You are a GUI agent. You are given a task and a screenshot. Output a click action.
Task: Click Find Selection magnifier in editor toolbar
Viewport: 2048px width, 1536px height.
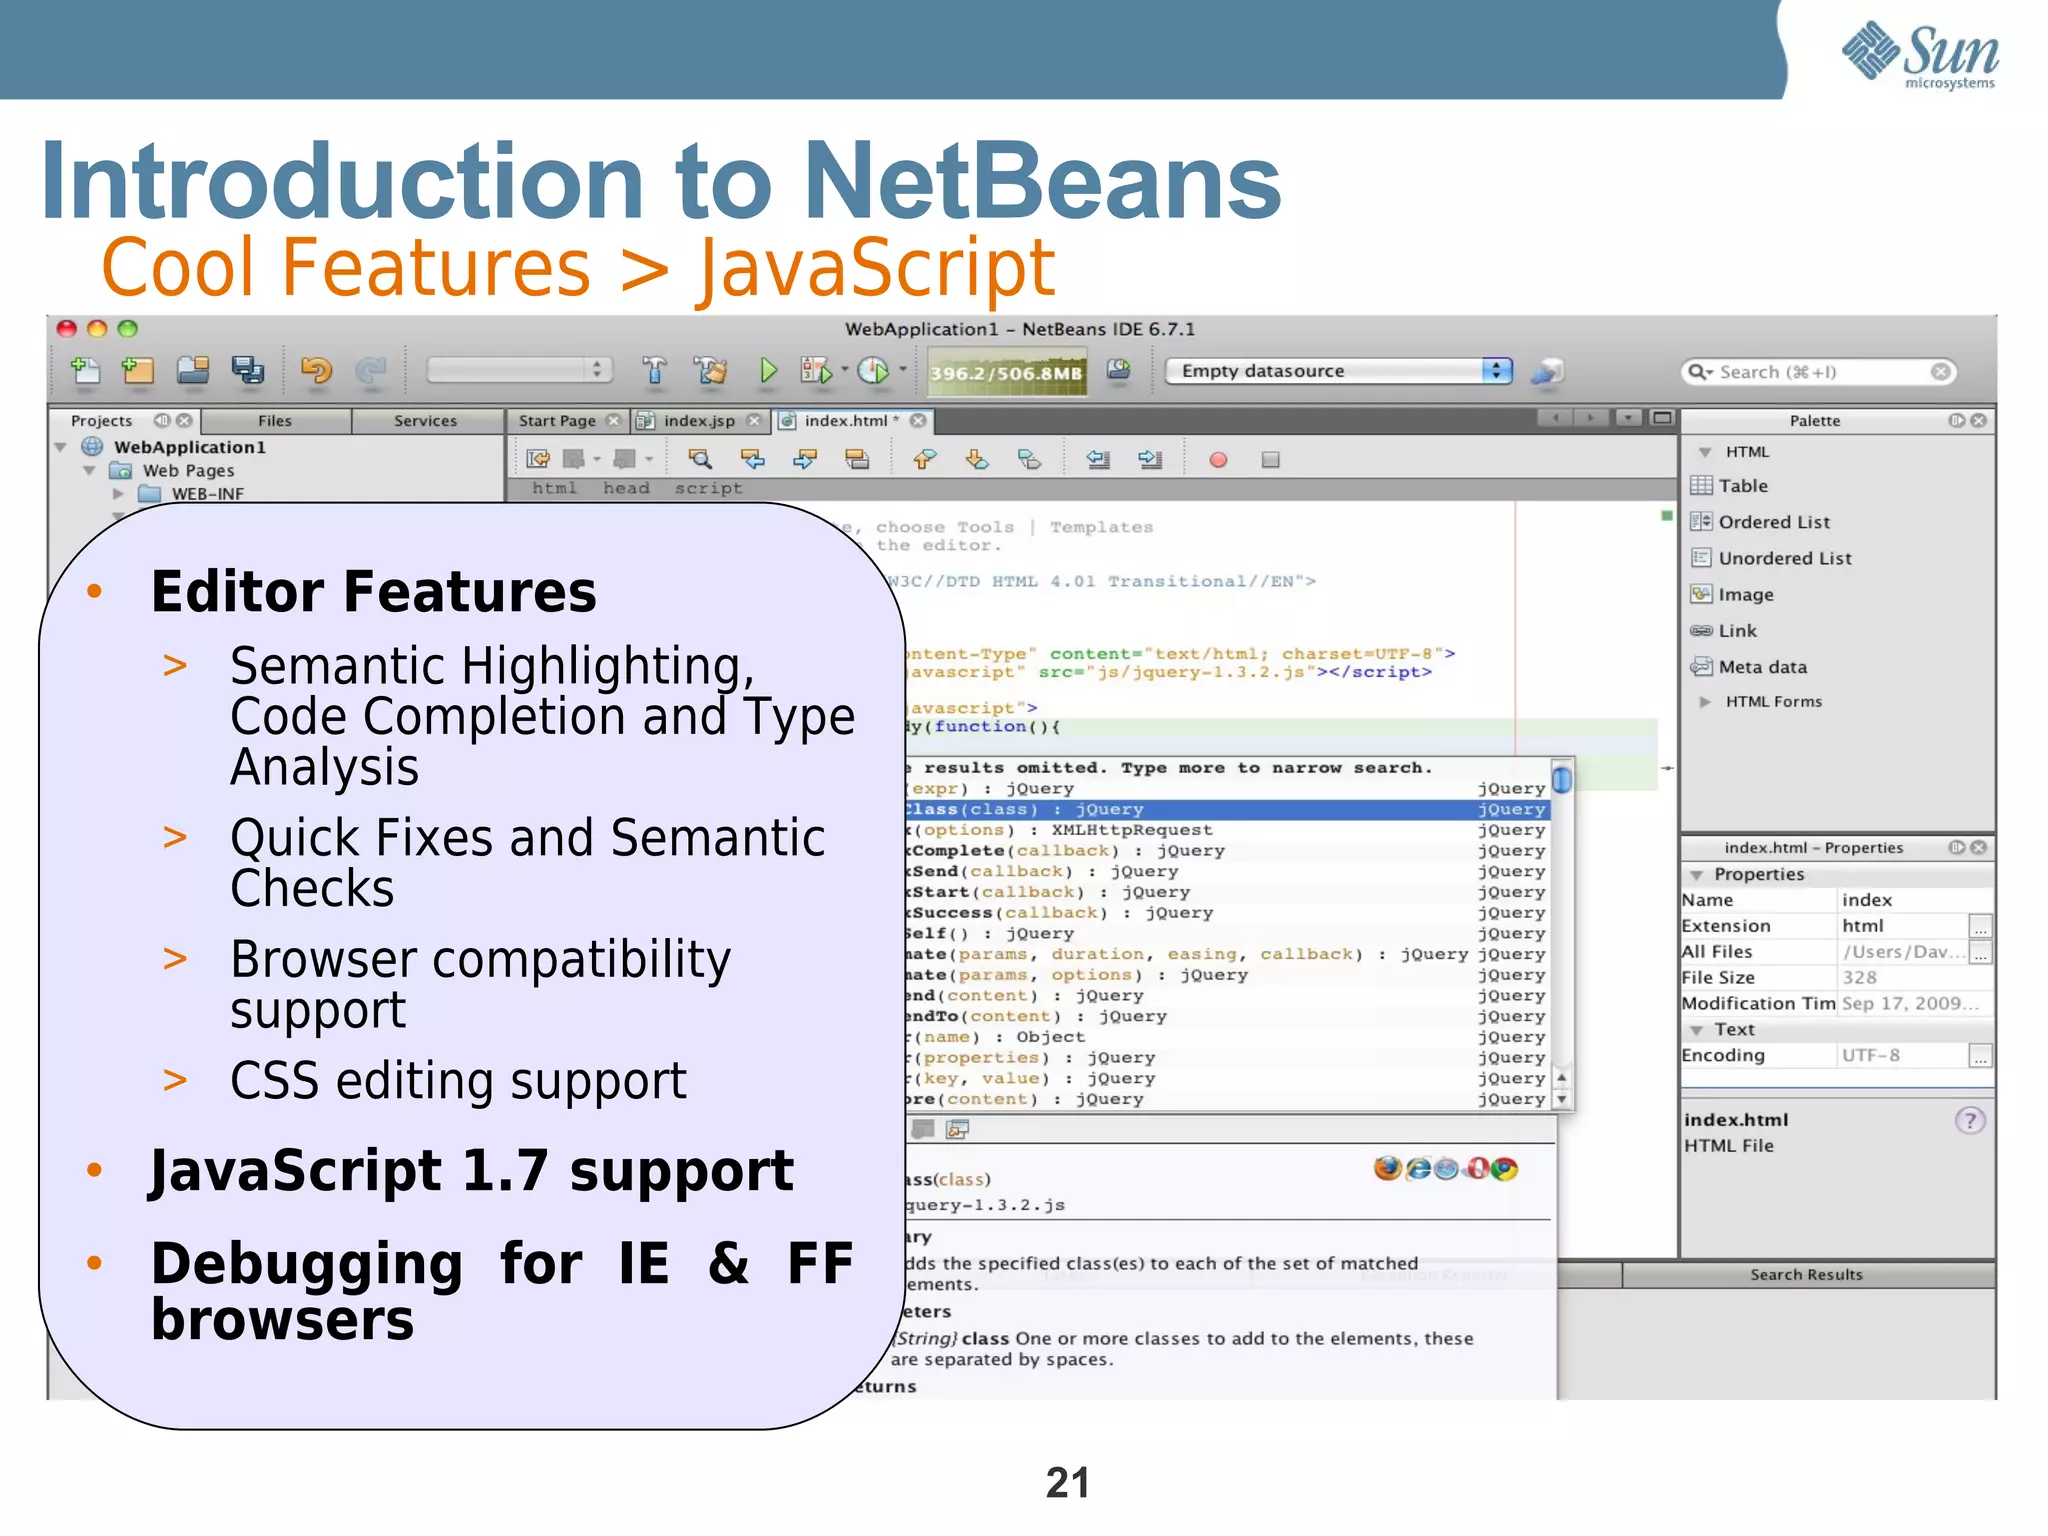[x=700, y=459]
